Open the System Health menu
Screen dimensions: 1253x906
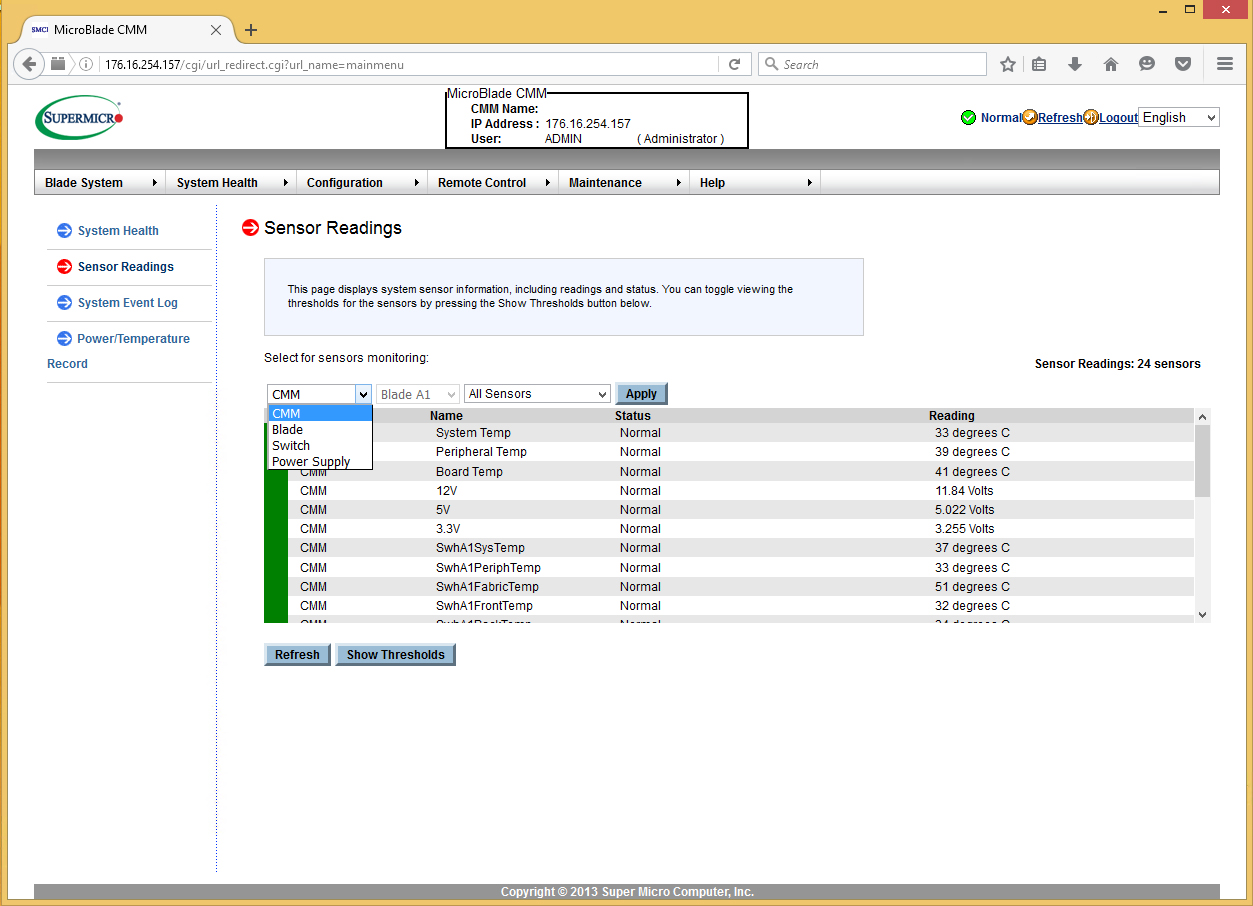tap(231, 183)
